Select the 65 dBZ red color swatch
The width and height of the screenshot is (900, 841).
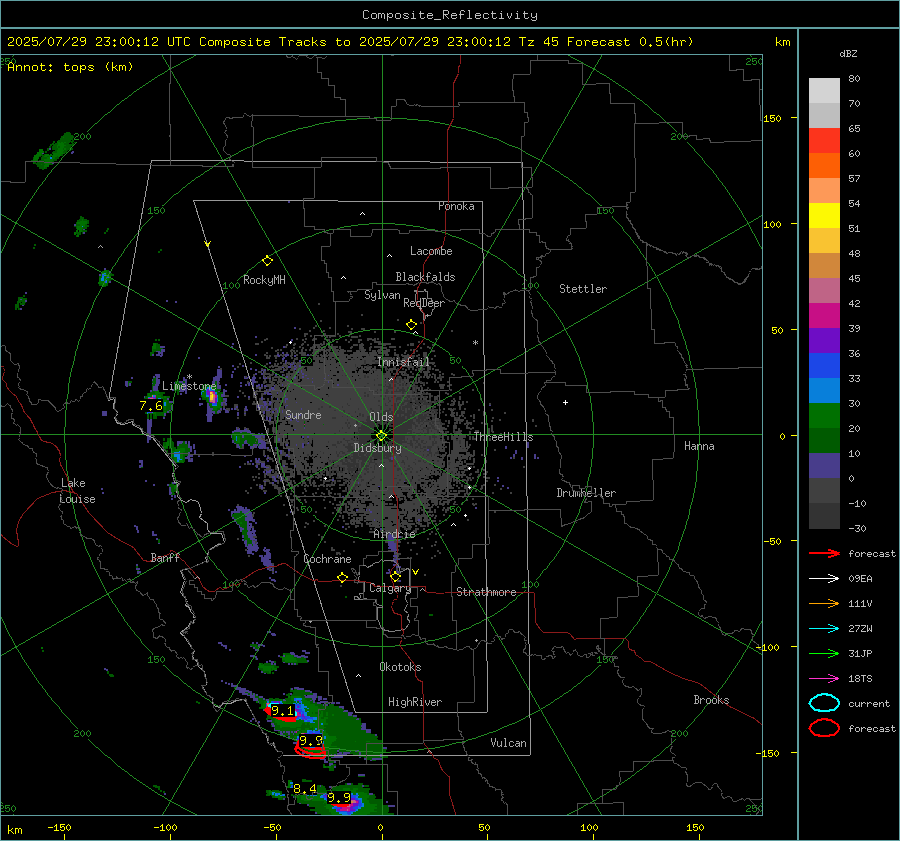point(824,141)
